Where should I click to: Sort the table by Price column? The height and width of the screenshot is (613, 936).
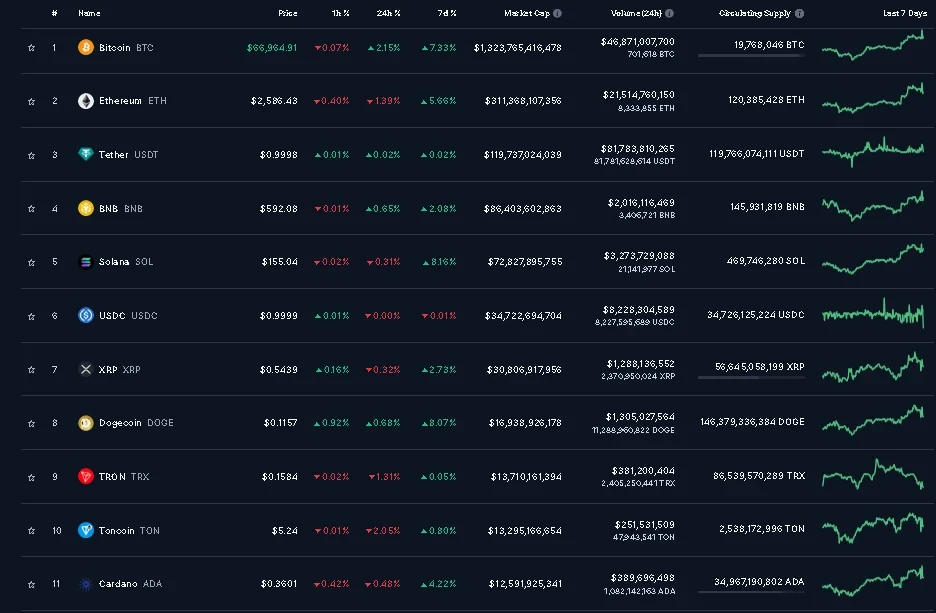pyautogui.click(x=288, y=14)
